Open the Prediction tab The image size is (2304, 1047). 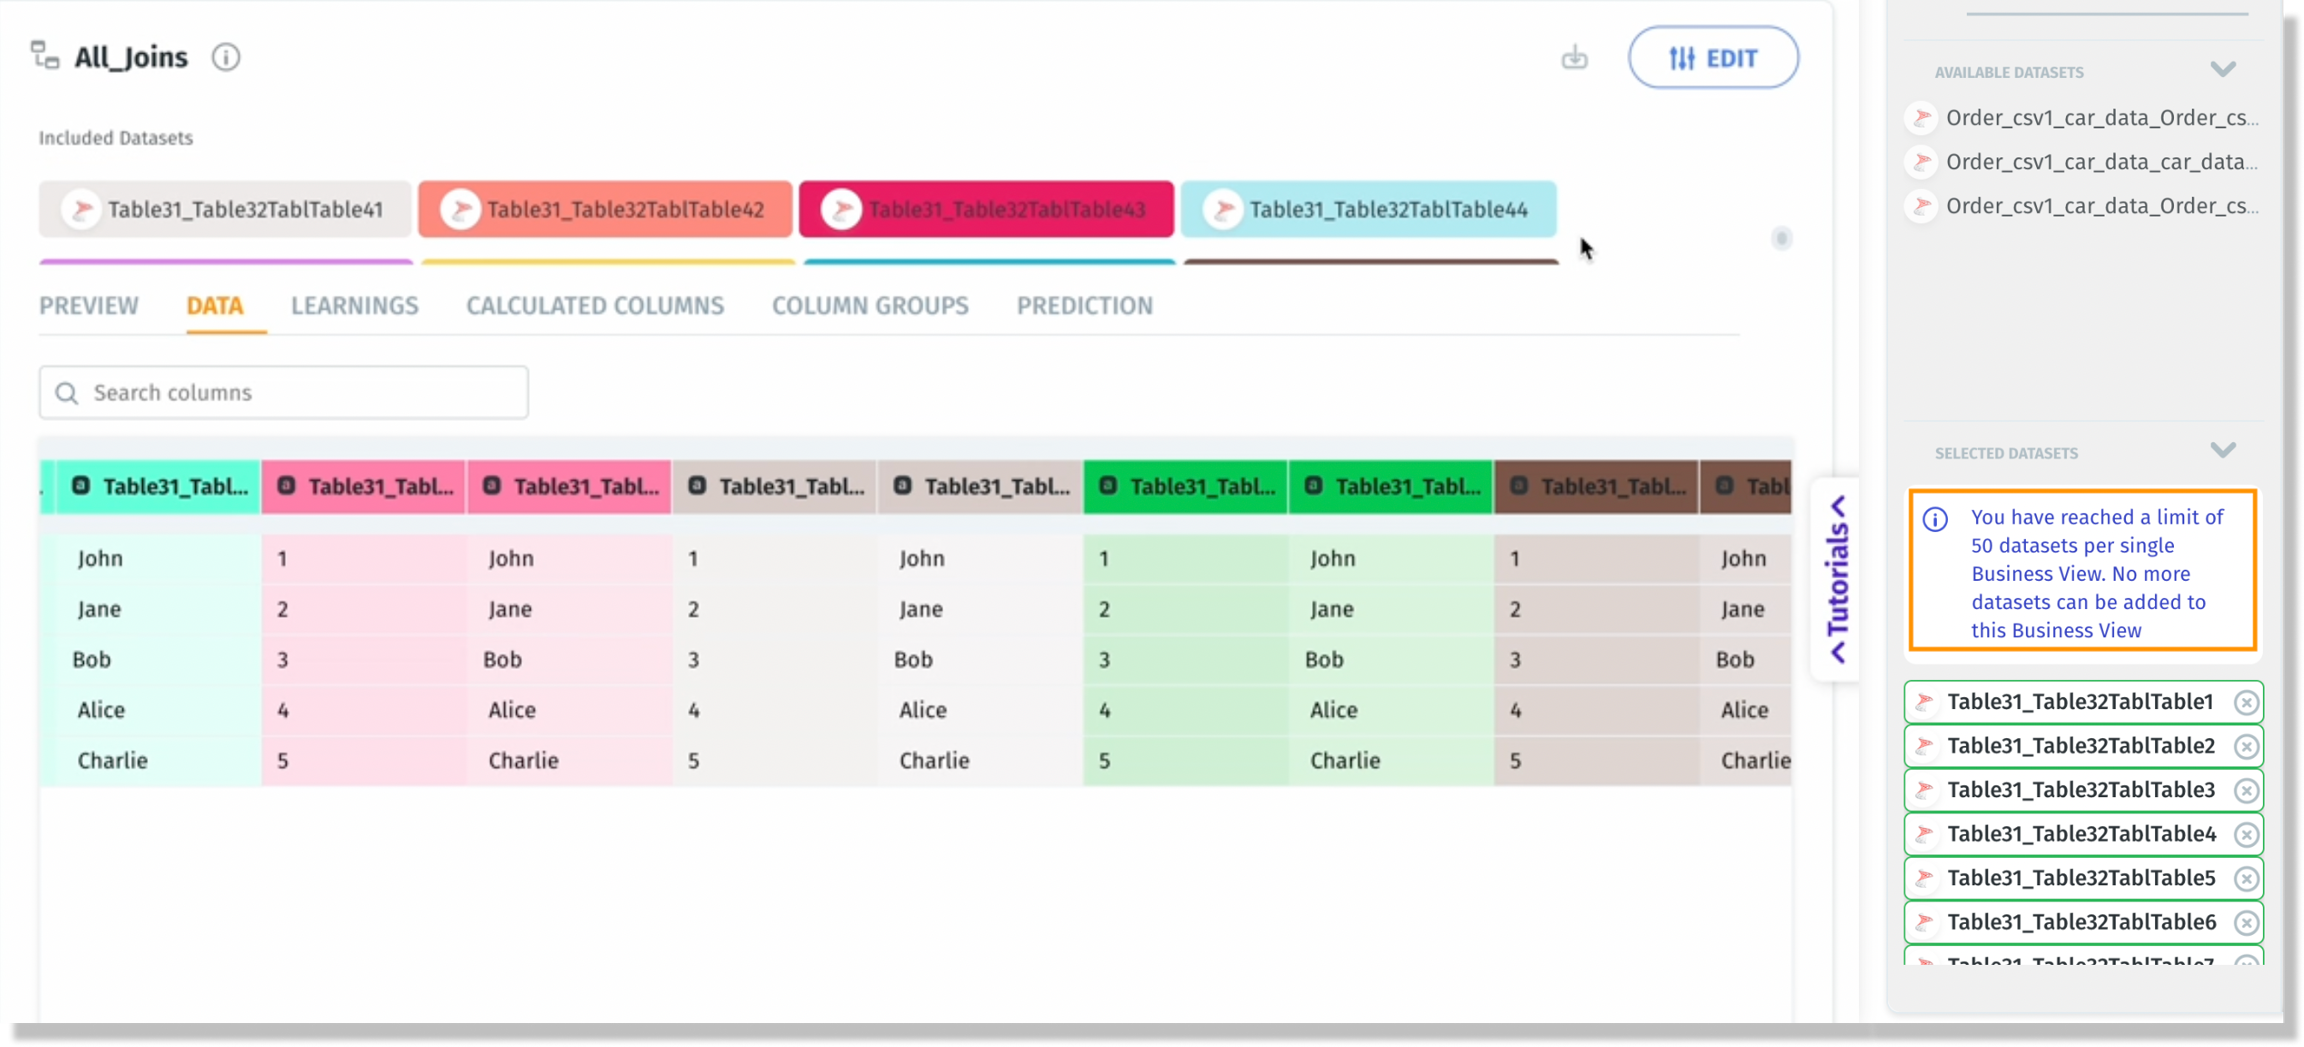coord(1084,306)
